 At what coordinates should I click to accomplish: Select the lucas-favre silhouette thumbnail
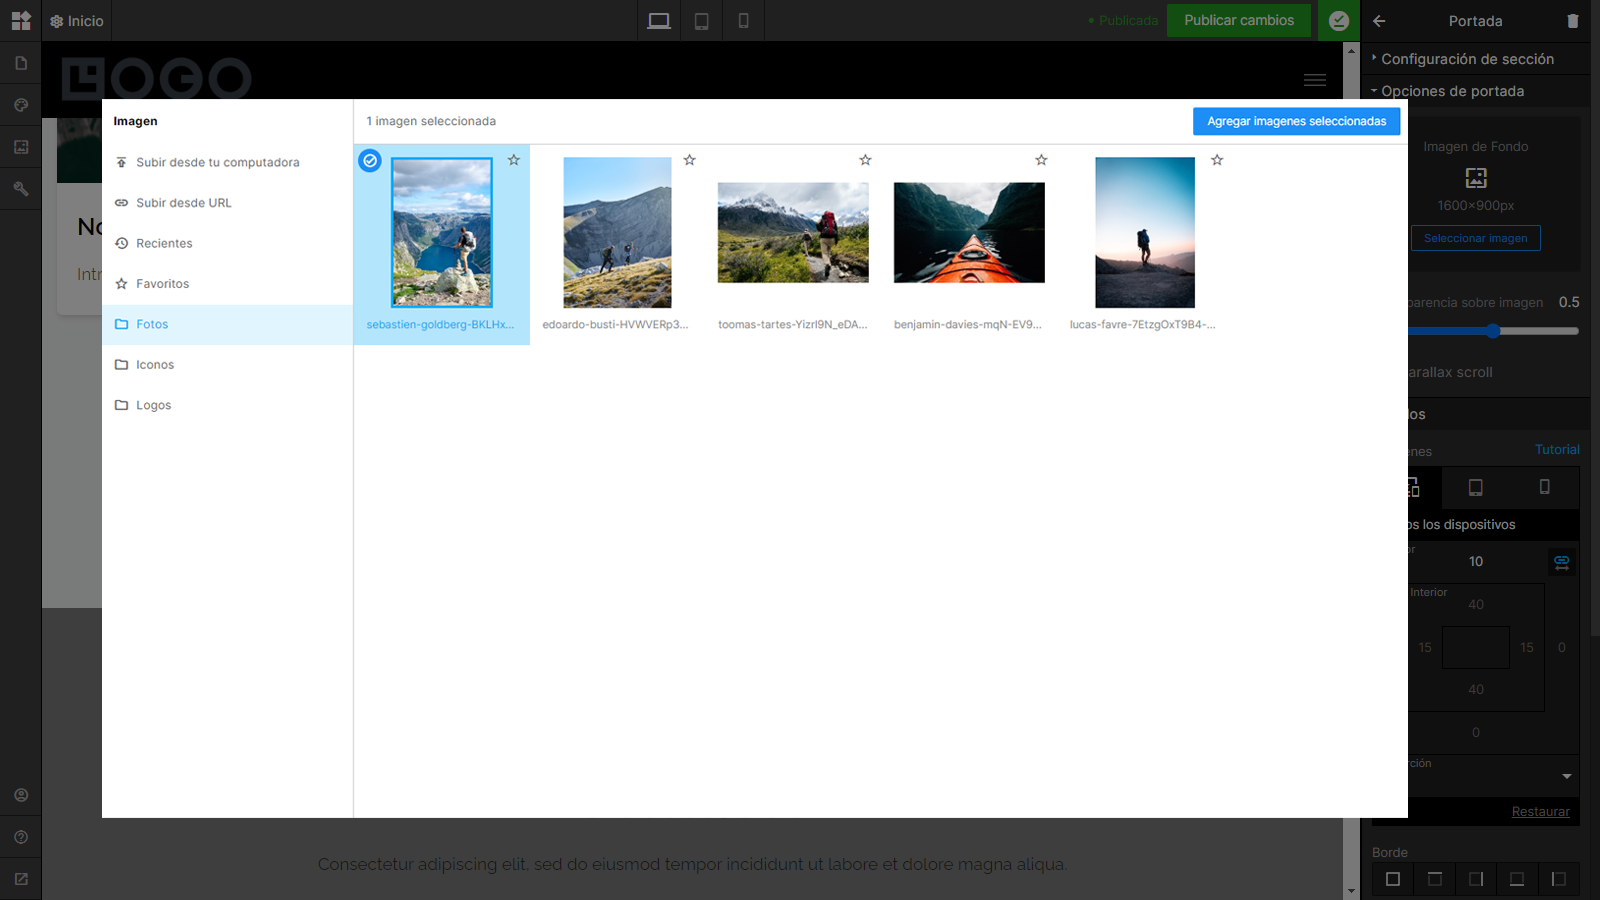point(1145,232)
